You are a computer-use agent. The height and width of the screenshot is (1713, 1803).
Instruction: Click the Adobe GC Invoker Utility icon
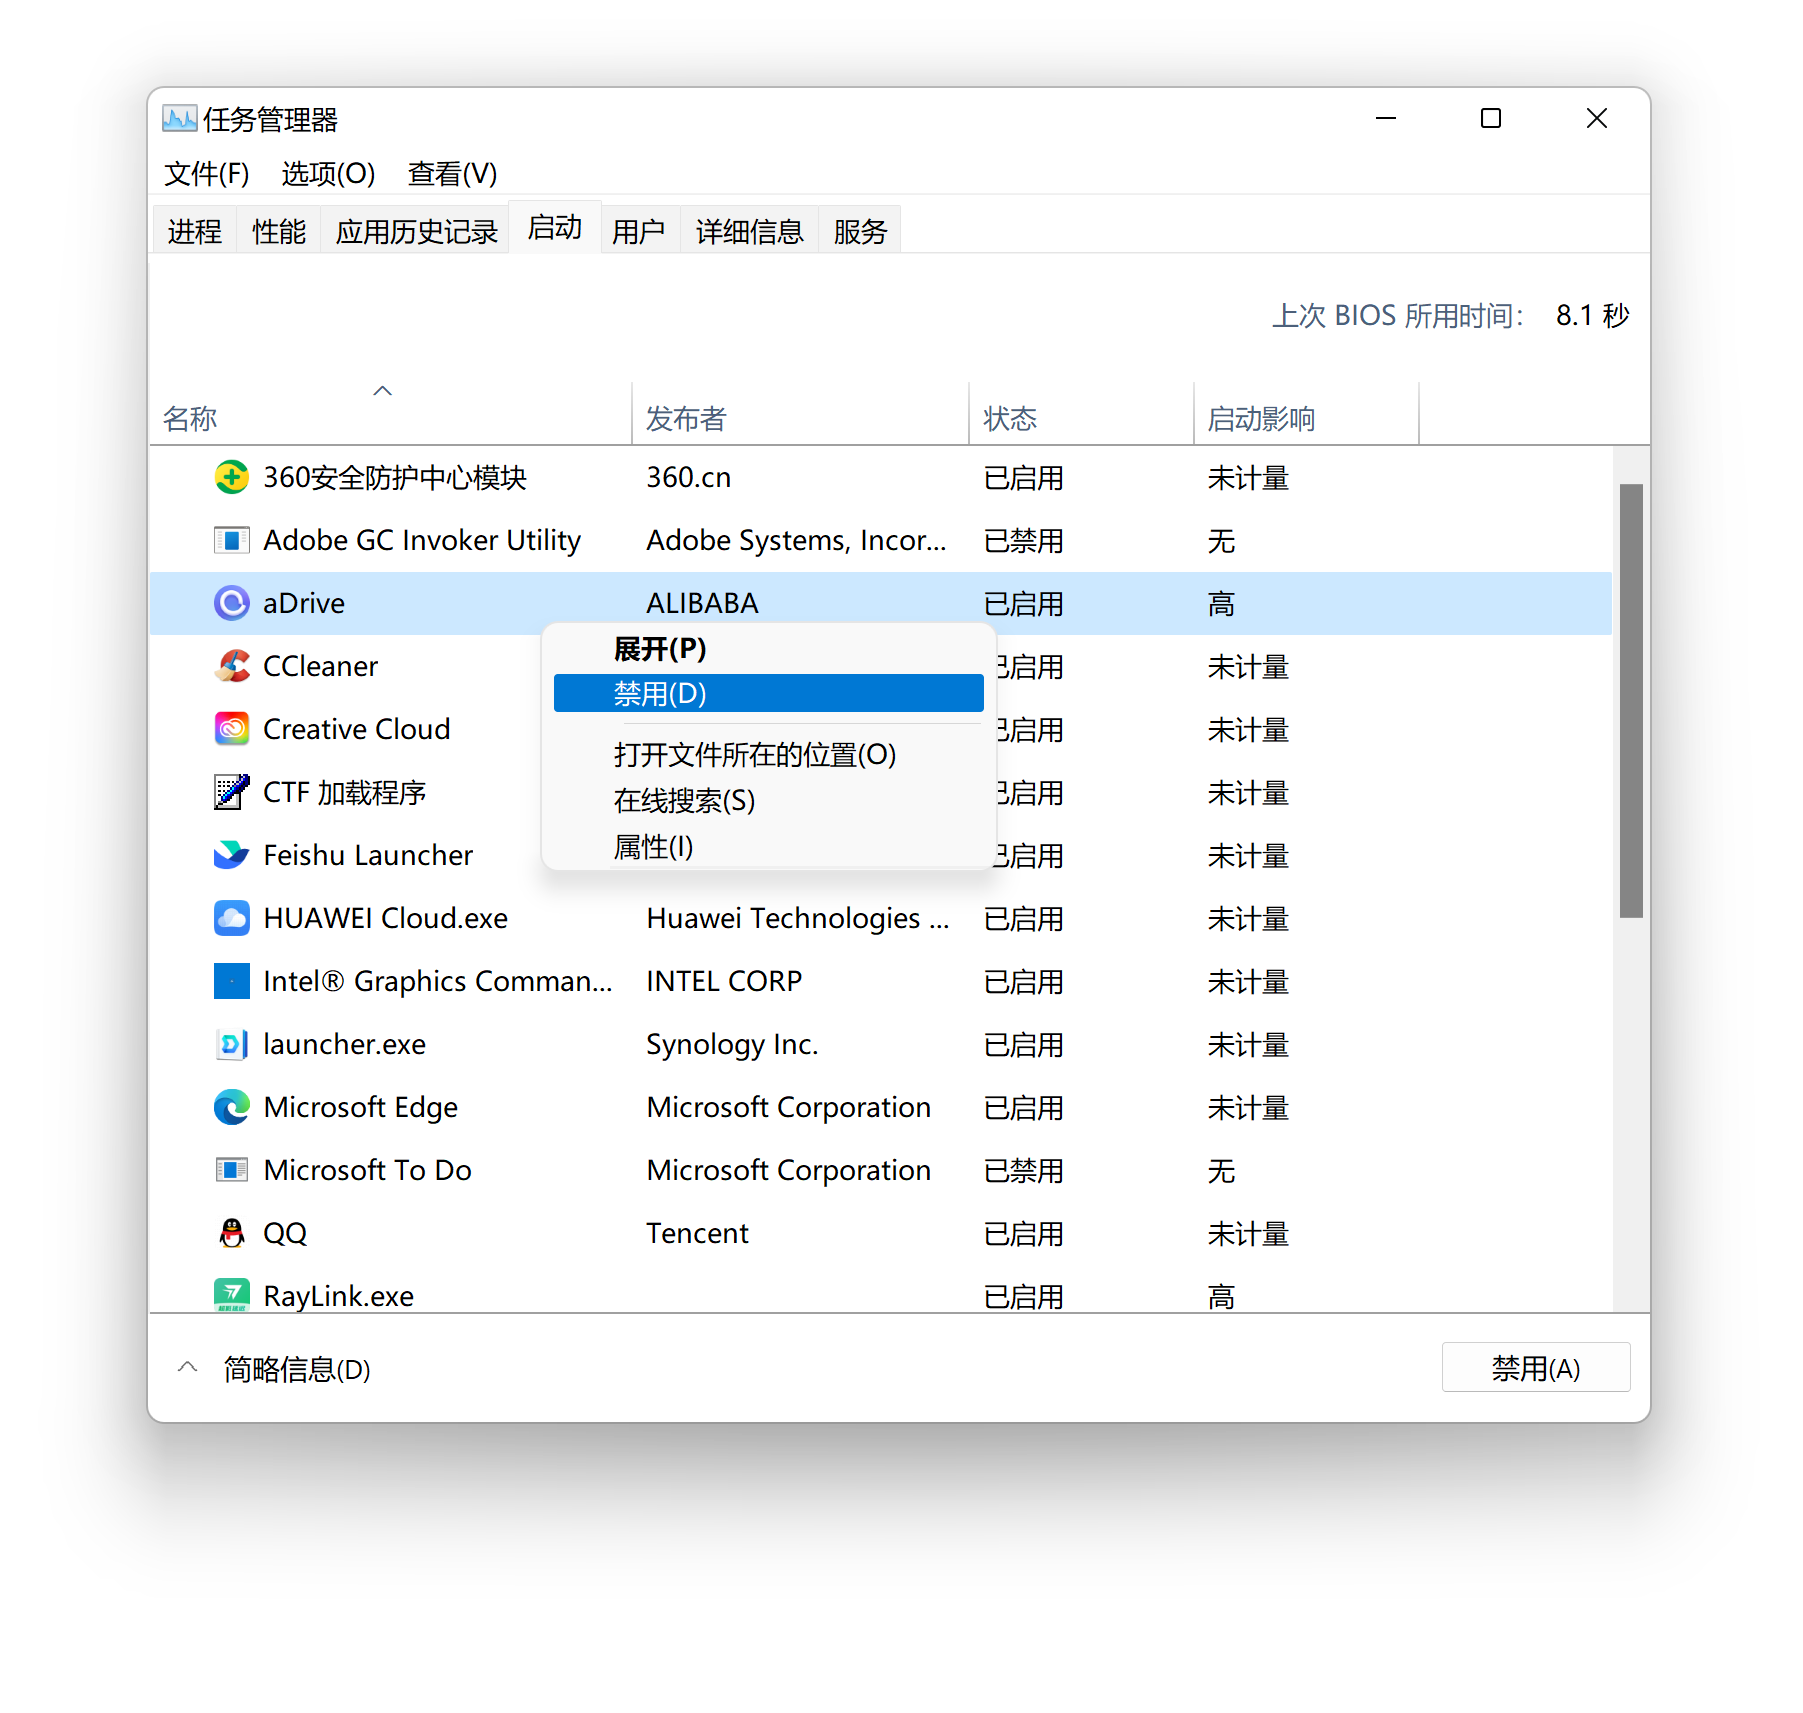(x=232, y=540)
